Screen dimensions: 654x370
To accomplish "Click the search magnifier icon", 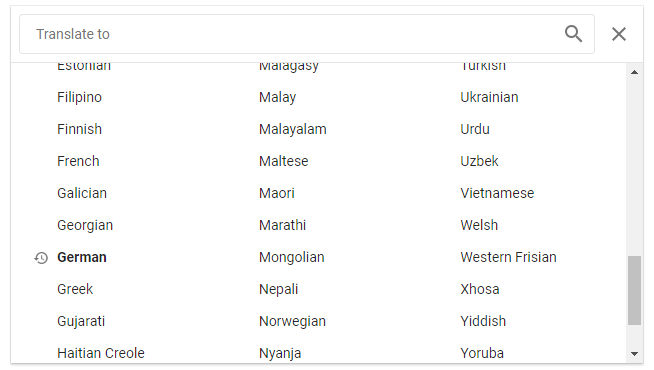I will tap(573, 34).
